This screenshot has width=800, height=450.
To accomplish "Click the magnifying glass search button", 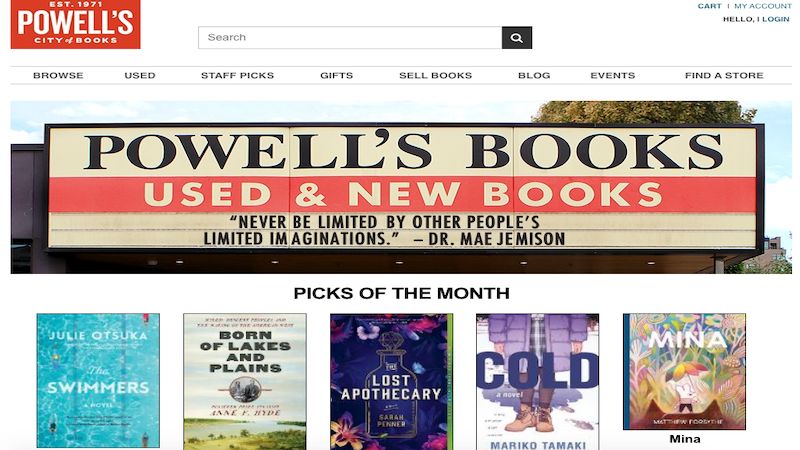I will (x=516, y=38).
